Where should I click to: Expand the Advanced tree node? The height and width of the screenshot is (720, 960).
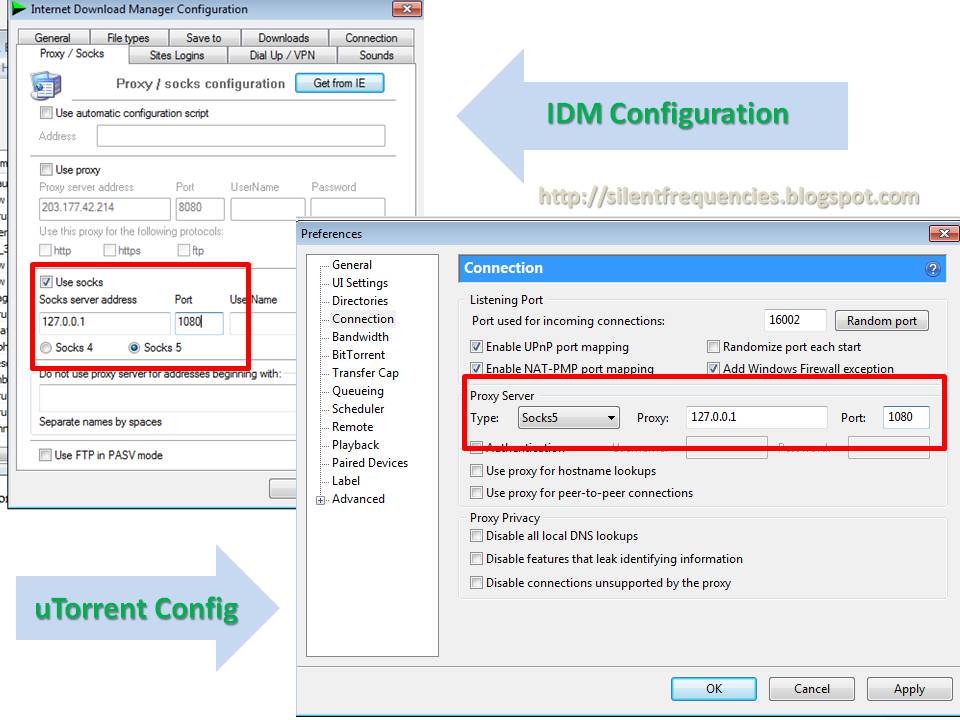[x=320, y=500]
